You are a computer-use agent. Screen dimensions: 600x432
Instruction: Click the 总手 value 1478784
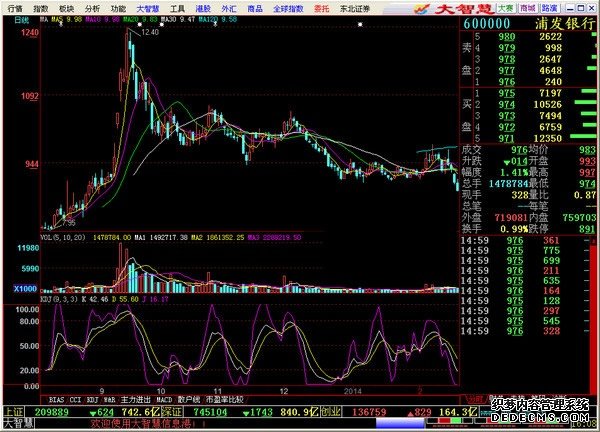tap(509, 184)
